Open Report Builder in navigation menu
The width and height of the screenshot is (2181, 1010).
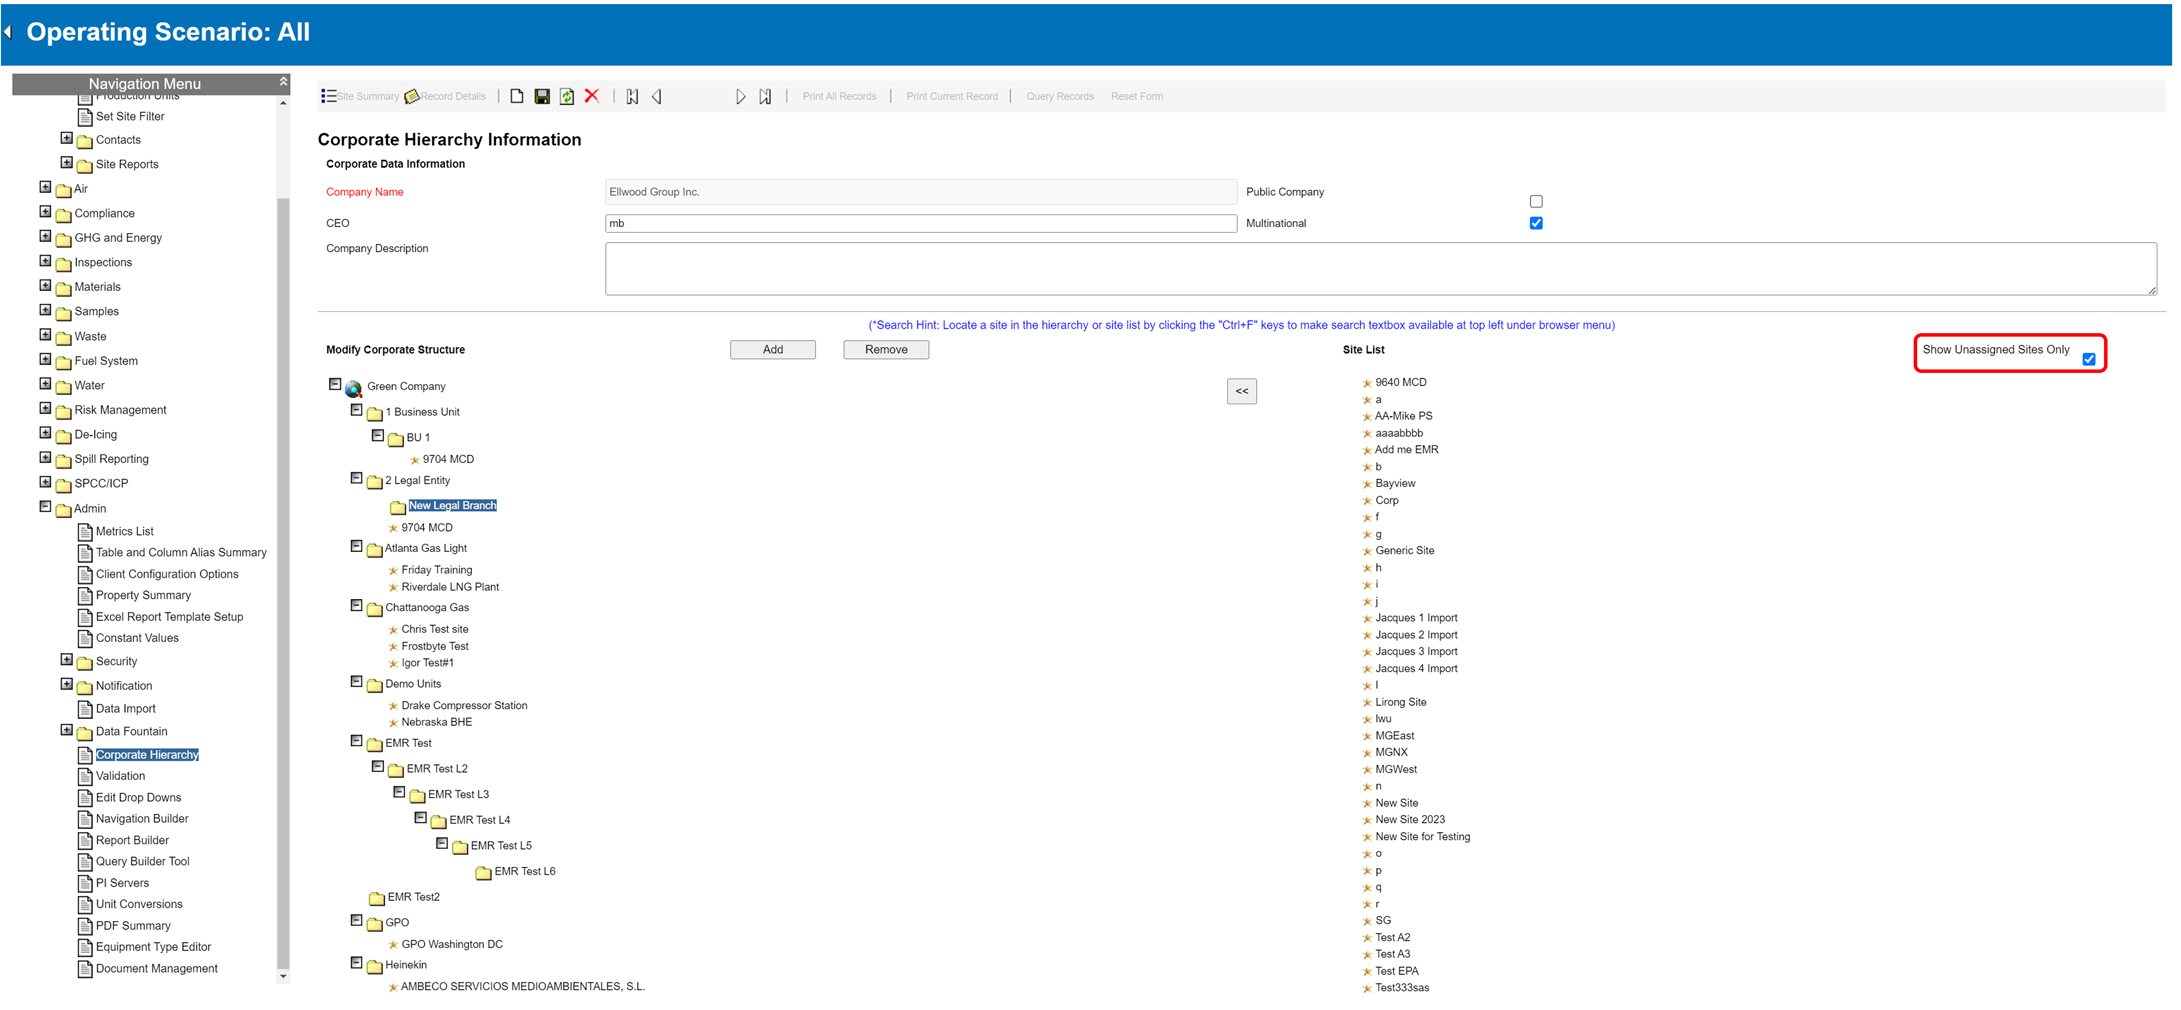pyautogui.click(x=132, y=840)
